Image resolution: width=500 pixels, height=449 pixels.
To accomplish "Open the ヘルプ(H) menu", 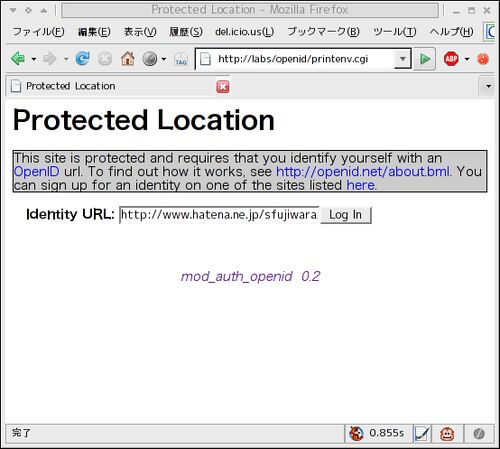I will (x=451, y=32).
